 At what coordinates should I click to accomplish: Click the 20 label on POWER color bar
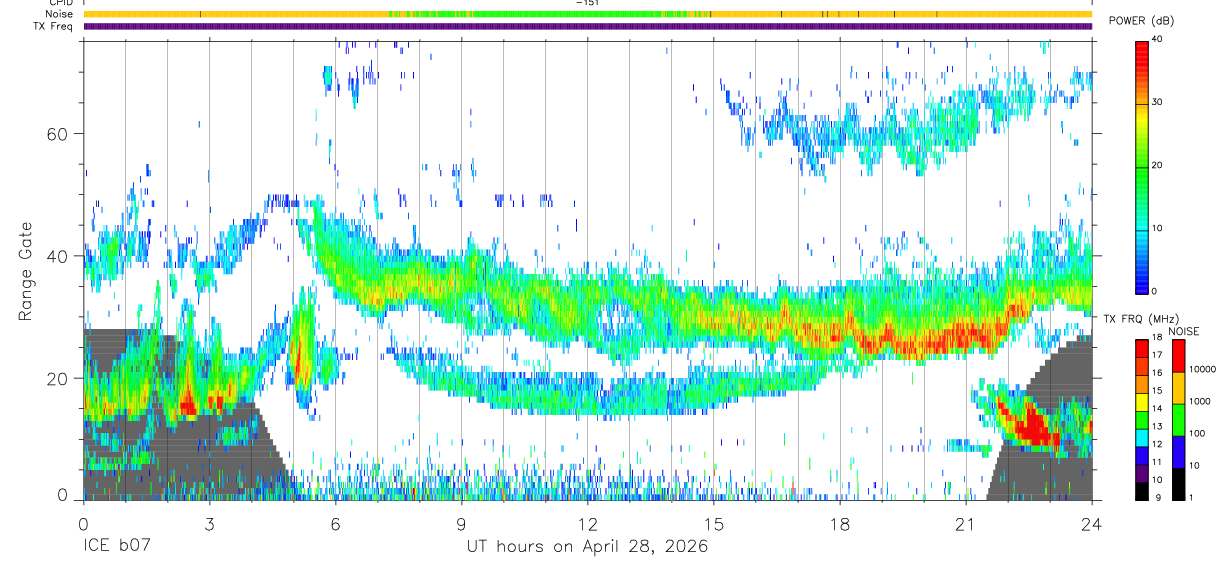pyautogui.click(x=1157, y=165)
